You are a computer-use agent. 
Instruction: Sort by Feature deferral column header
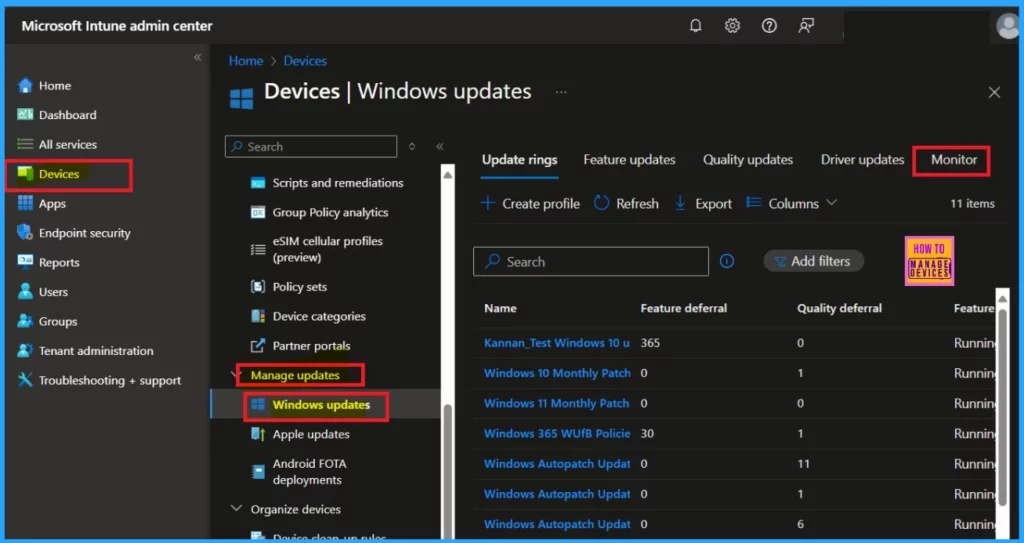[x=684, y=308]
